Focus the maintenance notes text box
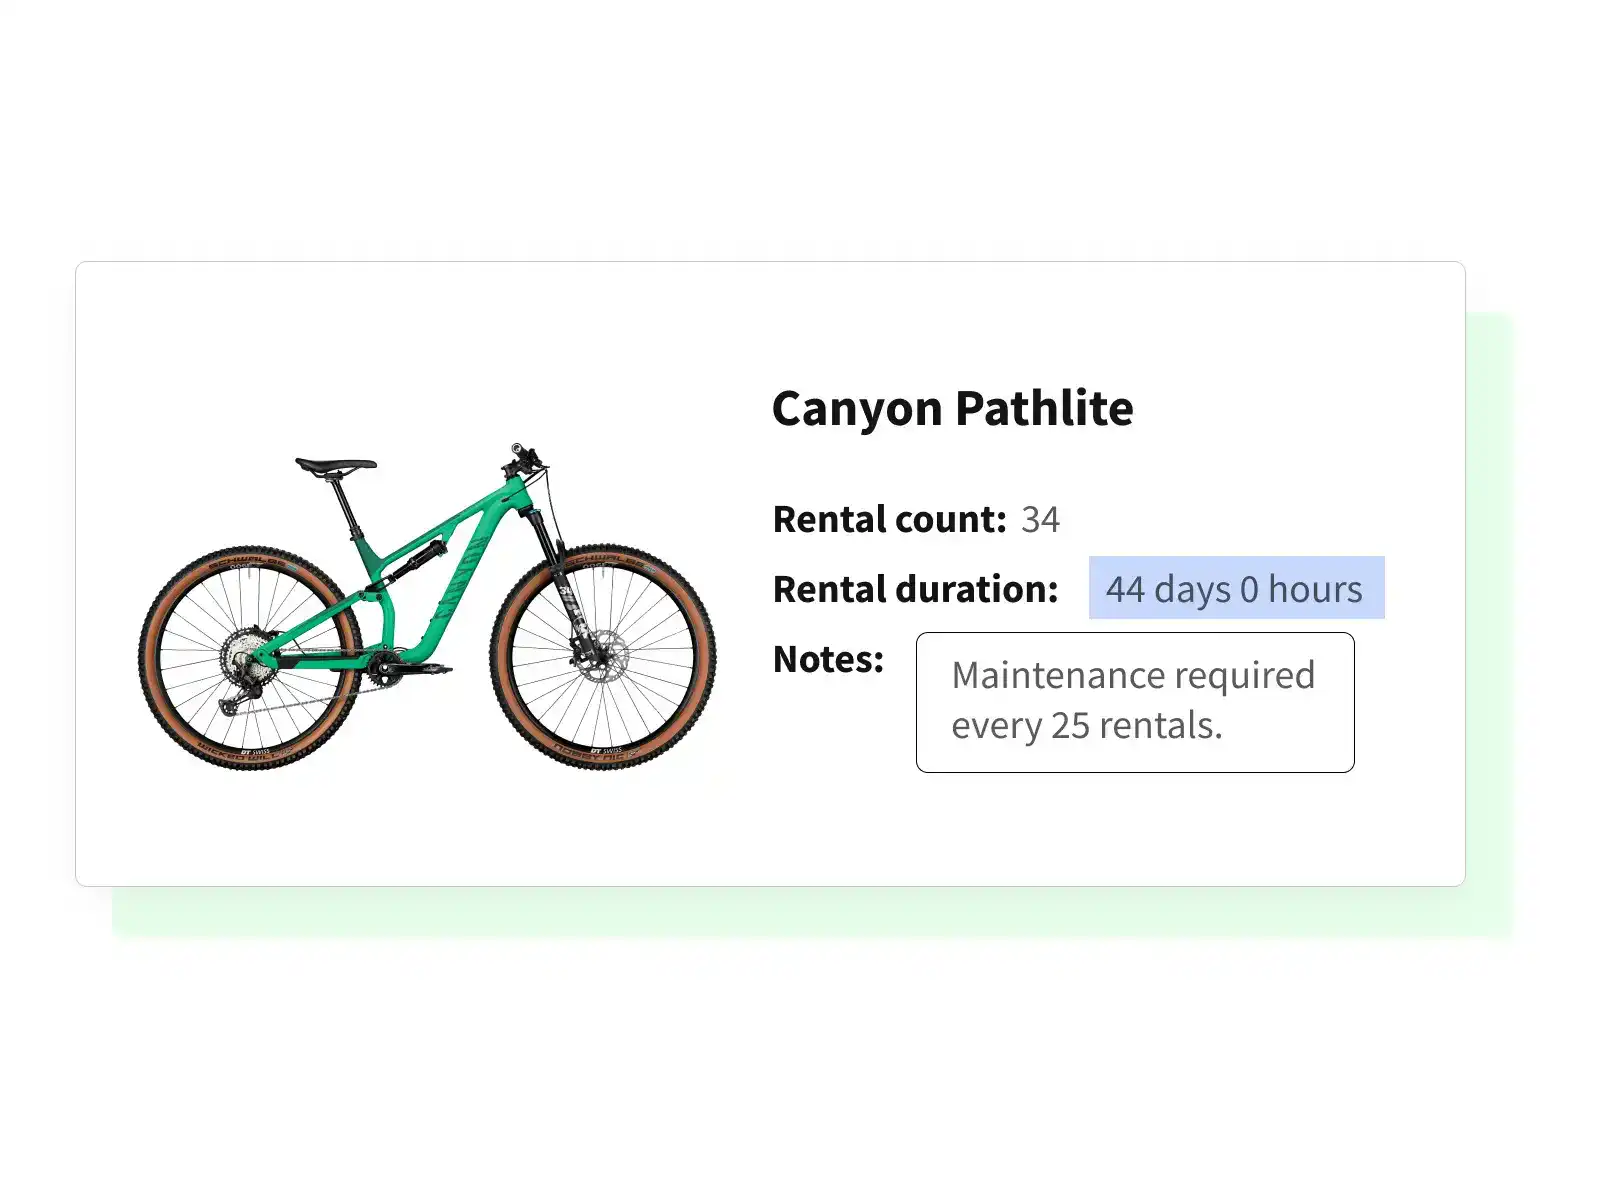Screen dimensions: 1600x1200 click(x=1135, y=702)
